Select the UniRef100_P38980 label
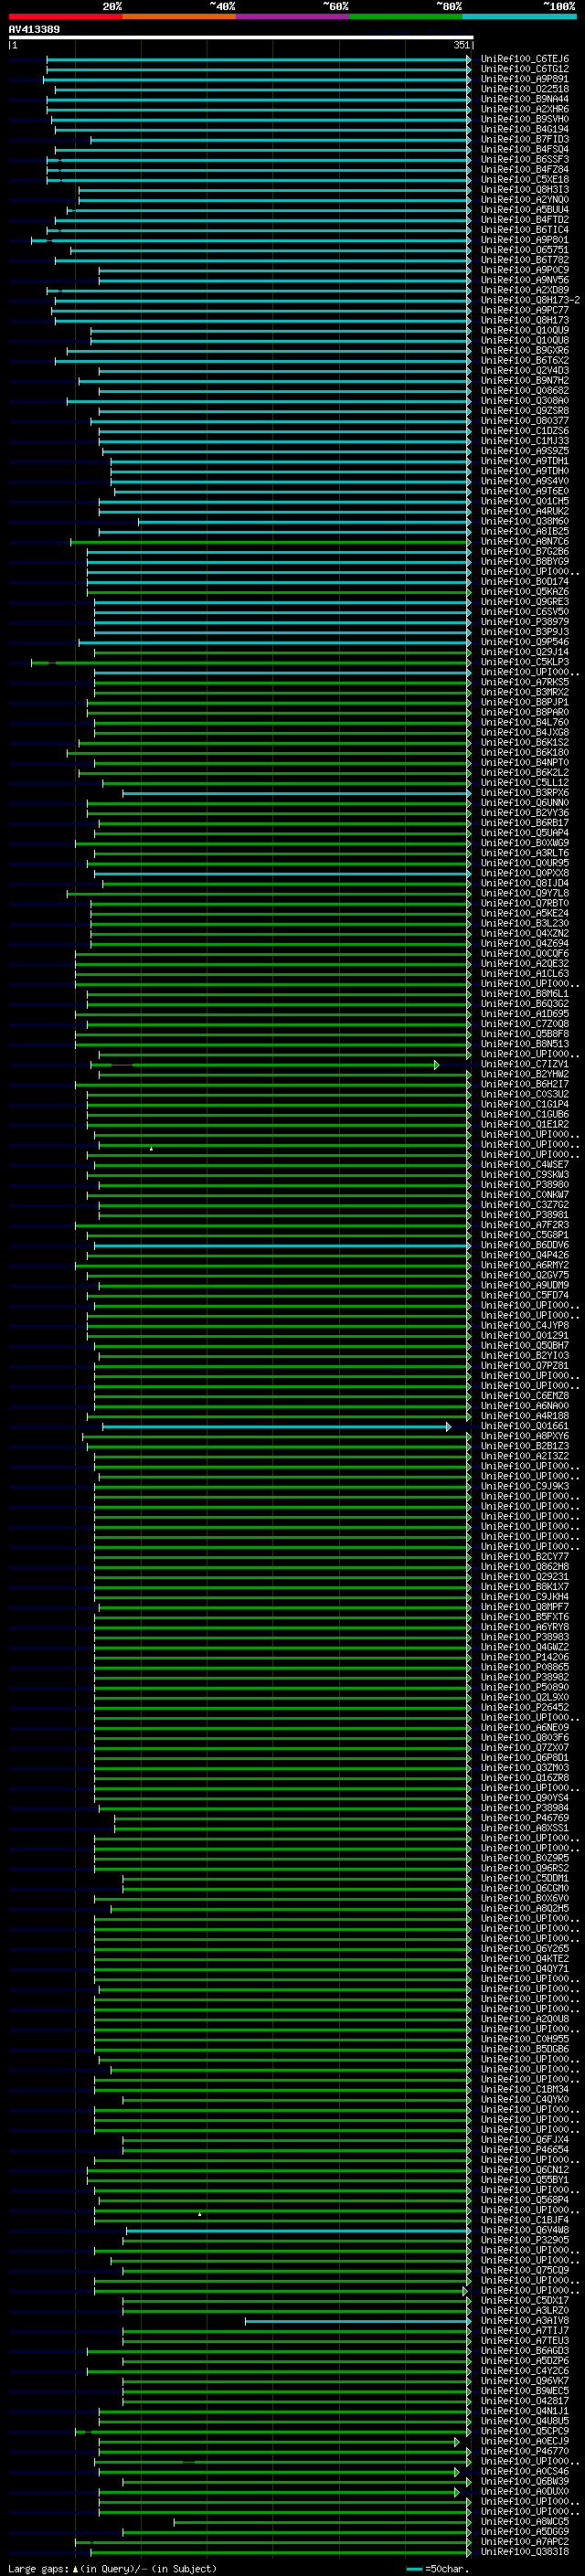The height and width of the screenshot is (2576, 585). 525,1185
